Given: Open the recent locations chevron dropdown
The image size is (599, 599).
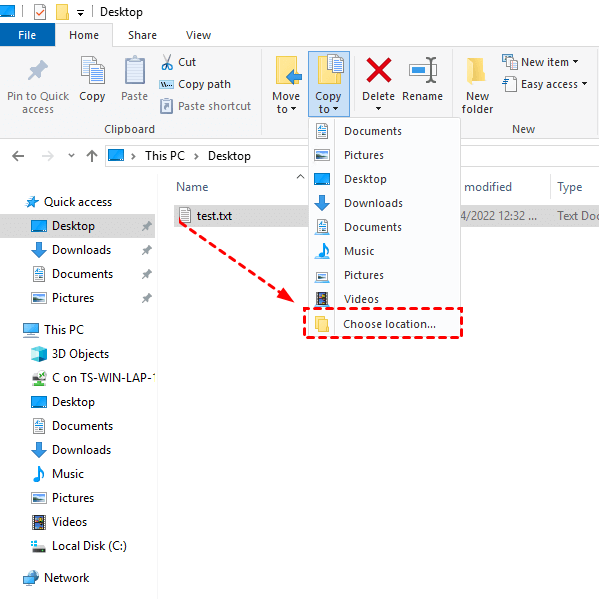Looking at the screenshot, I should 71,156.
